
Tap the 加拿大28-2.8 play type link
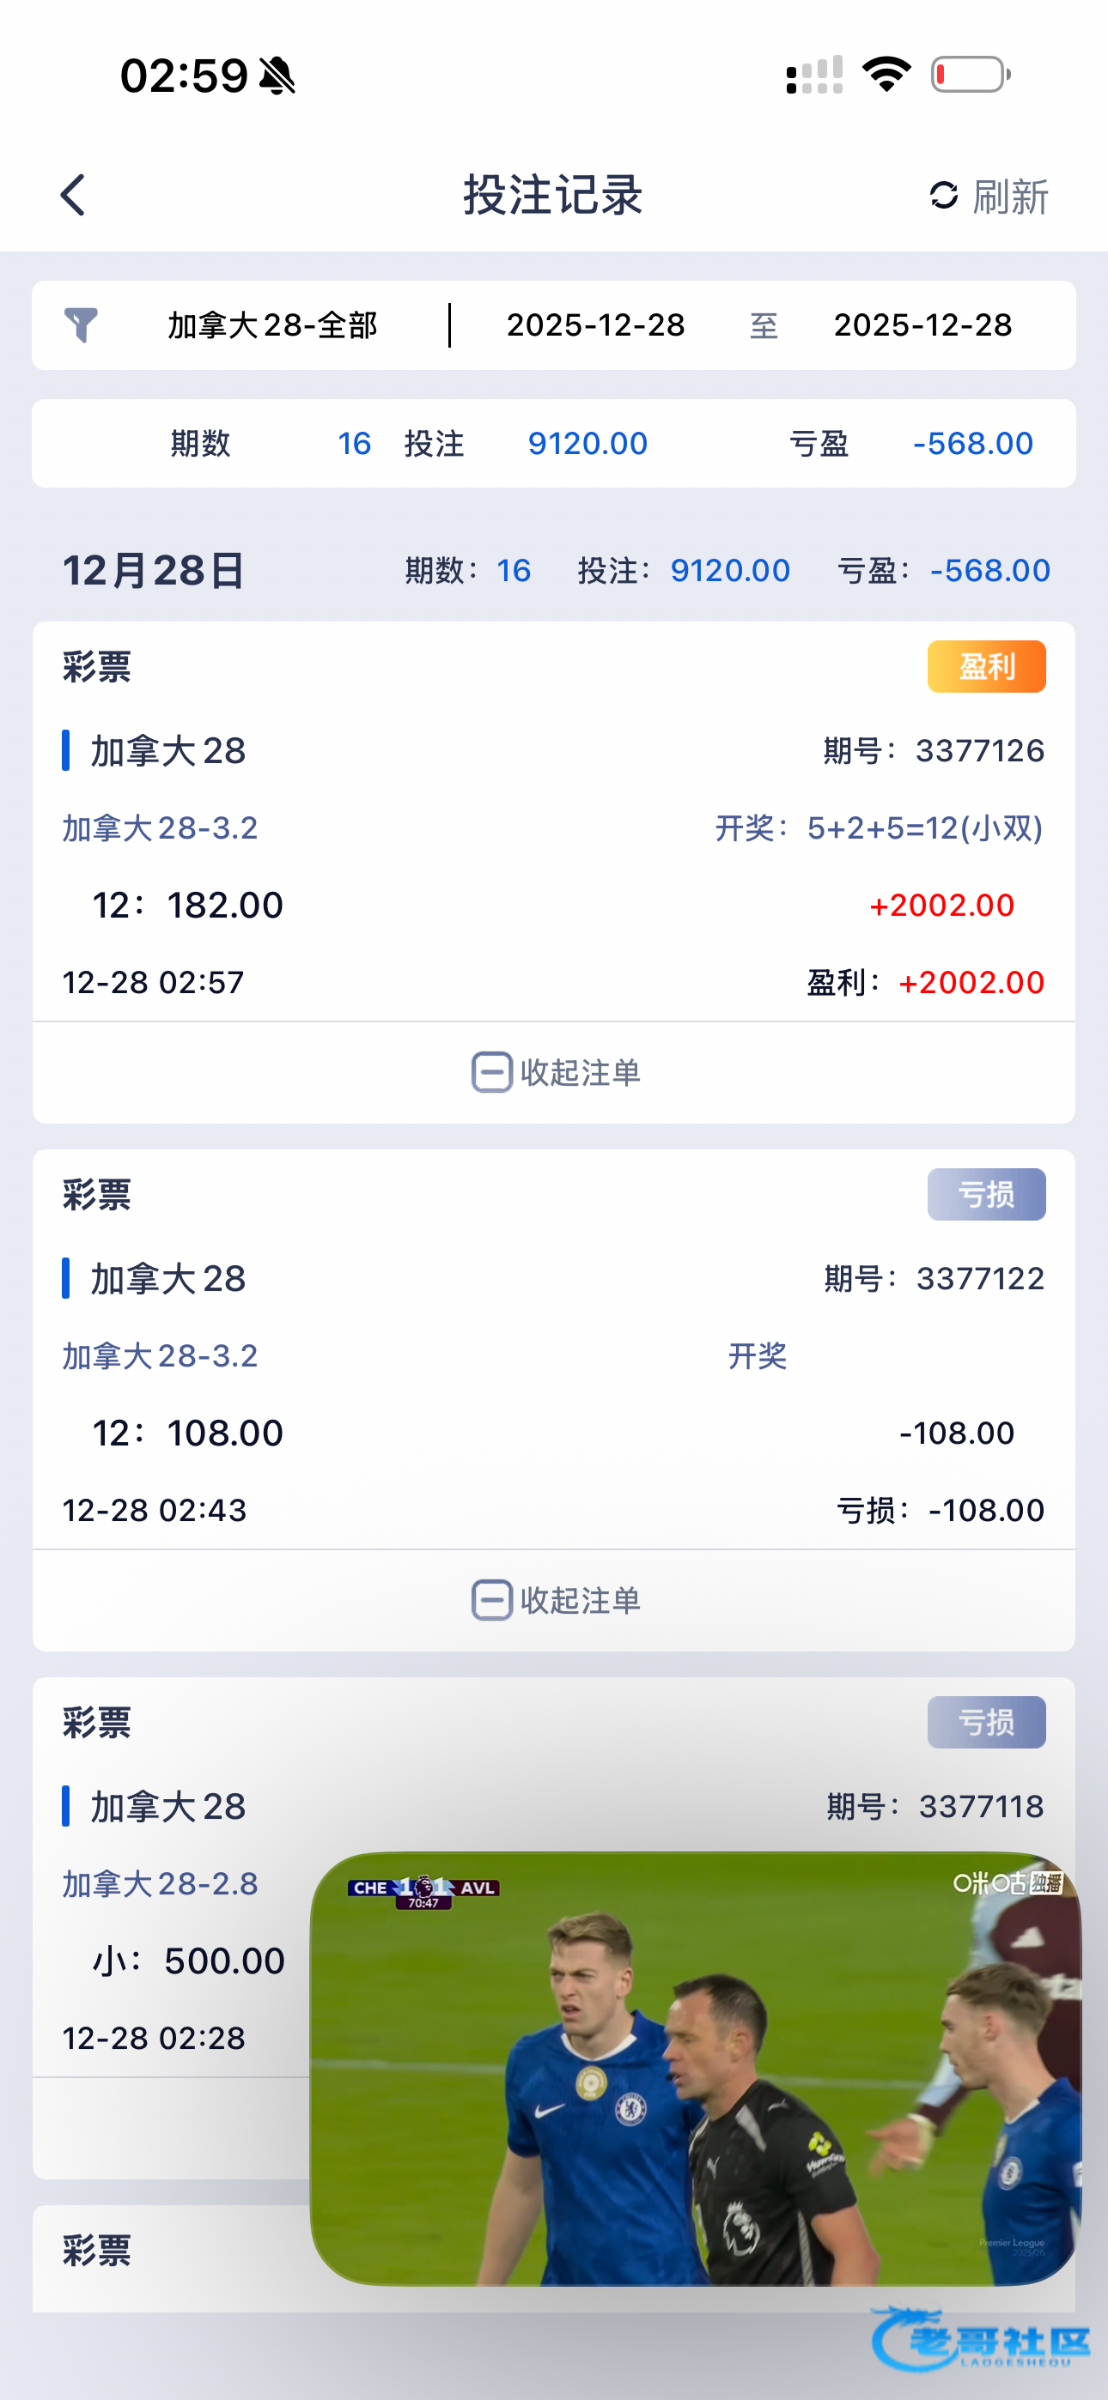click(x=160, y=1884)
